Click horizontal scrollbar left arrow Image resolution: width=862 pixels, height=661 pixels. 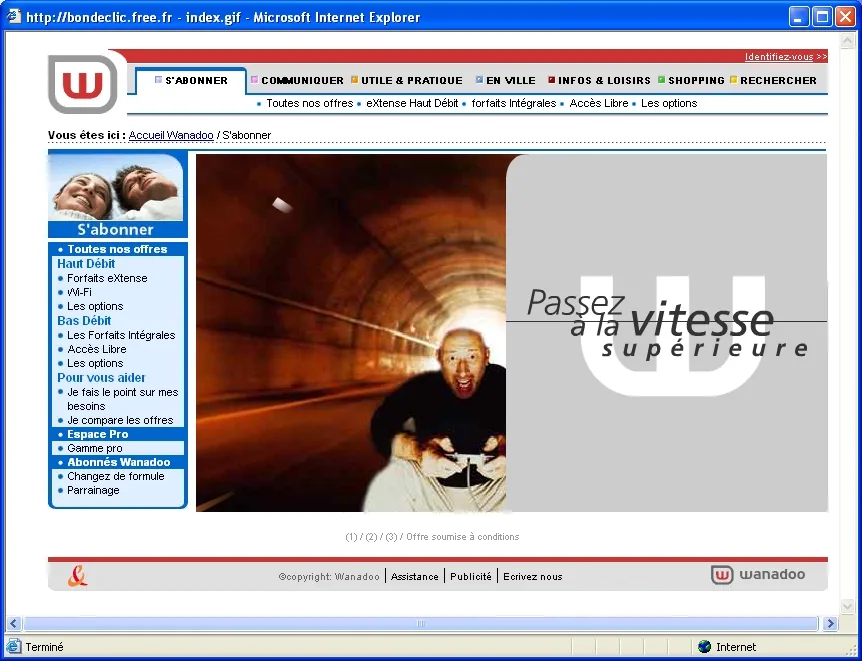14,623
